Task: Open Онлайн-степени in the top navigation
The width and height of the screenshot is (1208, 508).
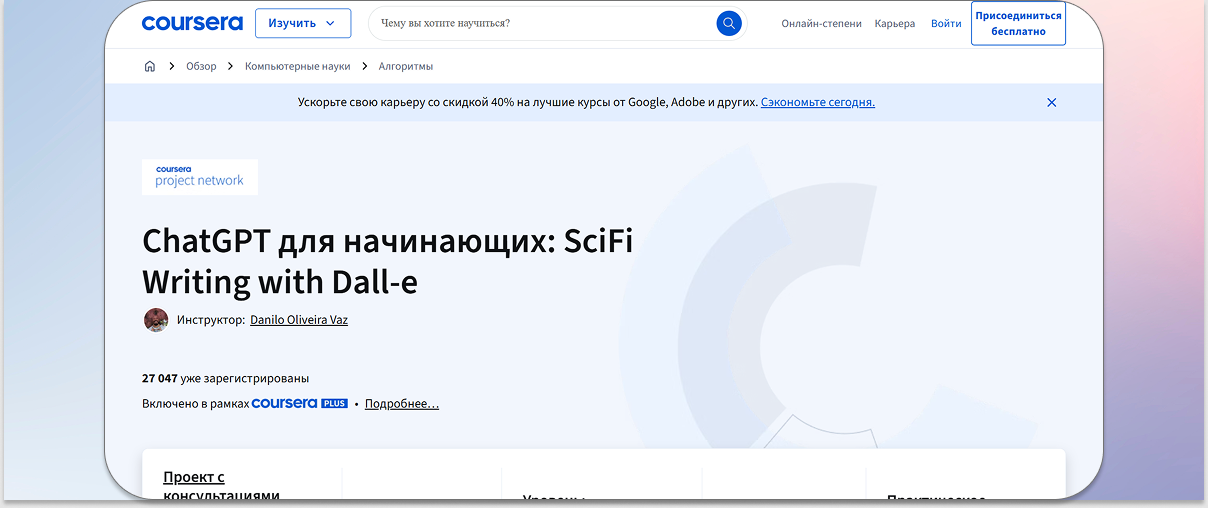Action: click(x=821, y=23)
